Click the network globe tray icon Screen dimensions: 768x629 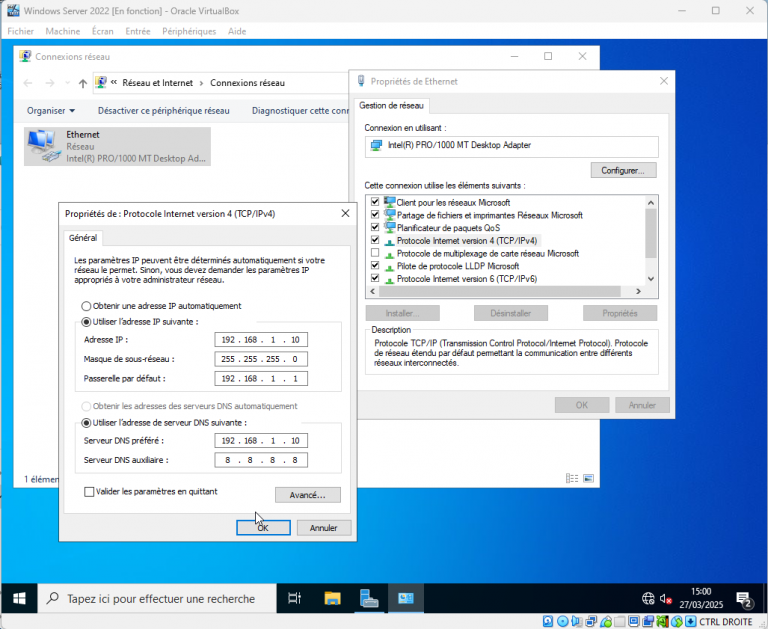tap(648, 599)
